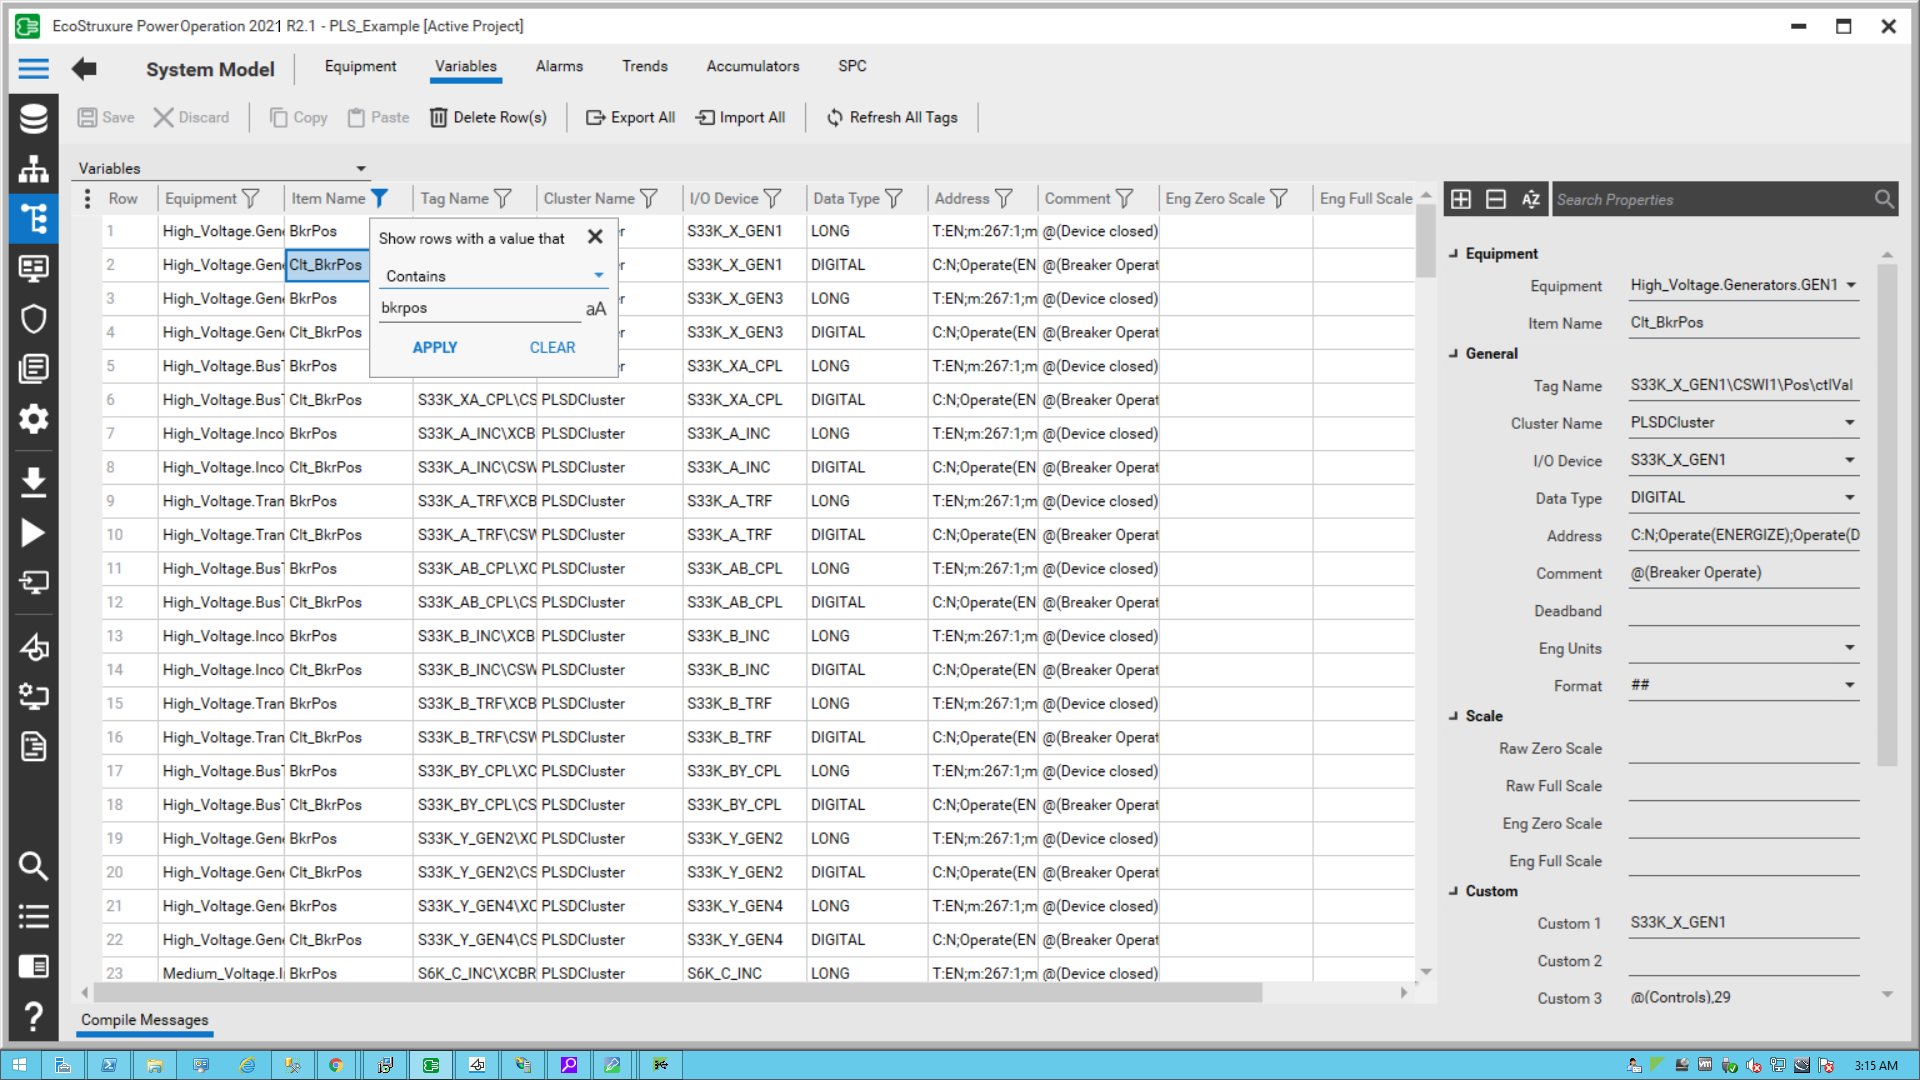Open Format property dropdown
The width and height of the screenshot is (1920, 1080).
1850,686
